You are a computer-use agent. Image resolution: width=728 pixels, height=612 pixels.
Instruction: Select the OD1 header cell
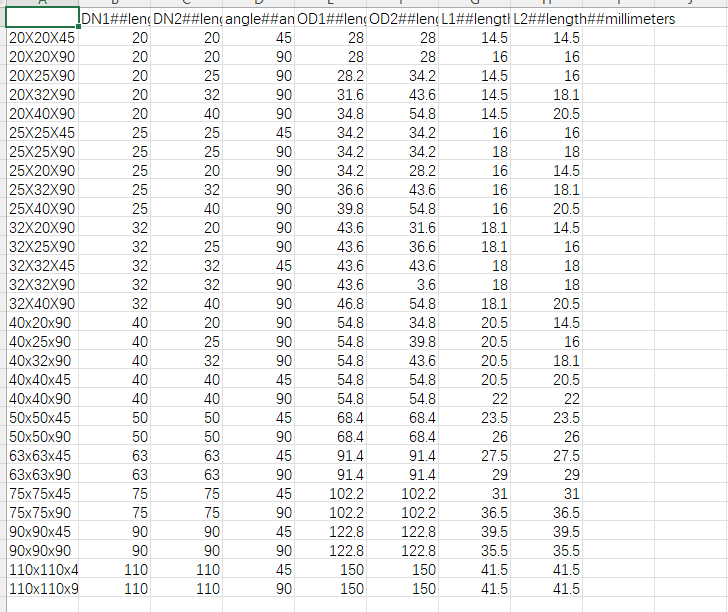[331, 19]
